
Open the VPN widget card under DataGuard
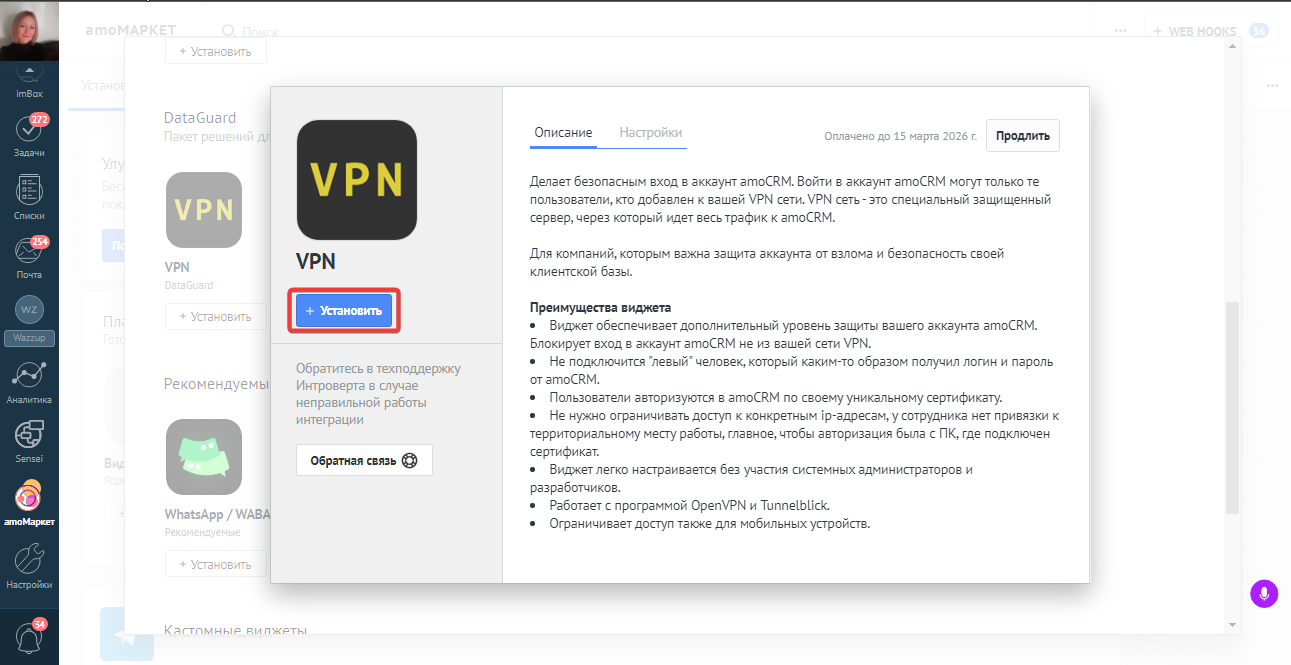tap(204, 210)
